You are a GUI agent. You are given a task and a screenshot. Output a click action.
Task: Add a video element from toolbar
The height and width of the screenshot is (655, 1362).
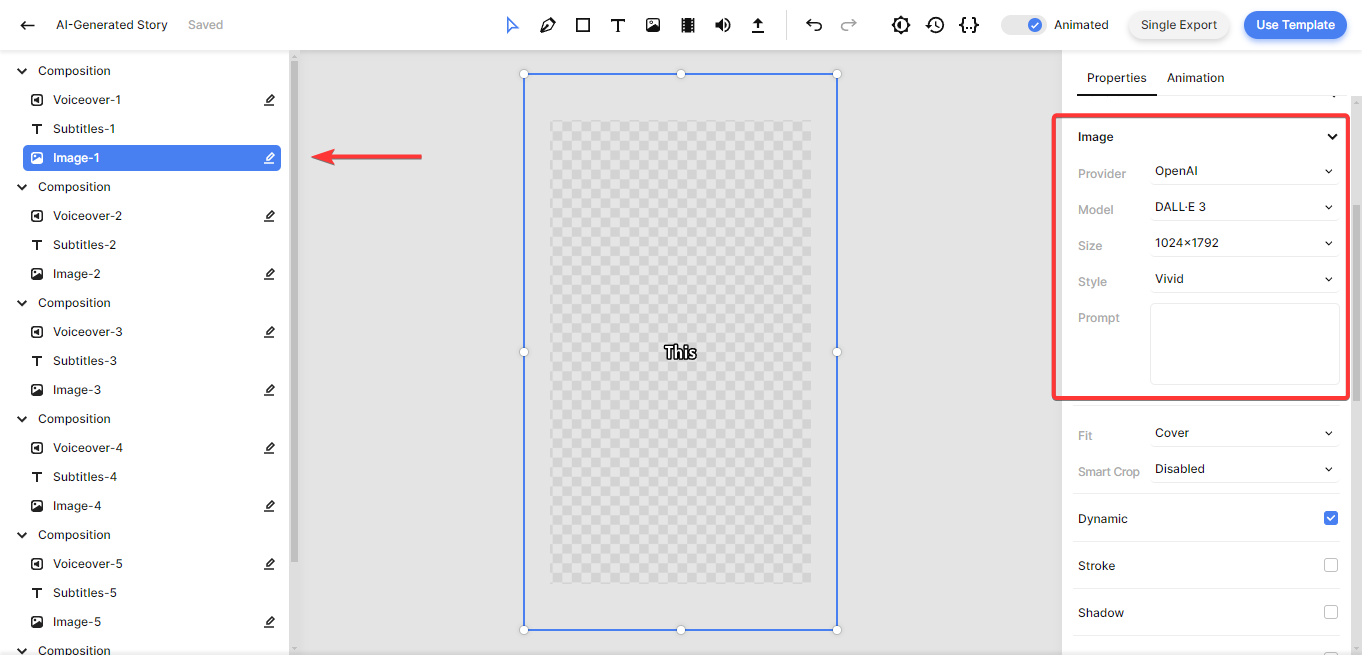[688, 25]
